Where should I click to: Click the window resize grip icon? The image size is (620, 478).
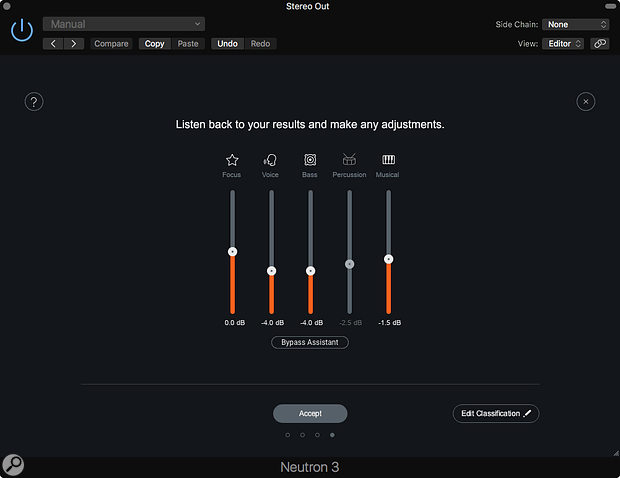616,453
